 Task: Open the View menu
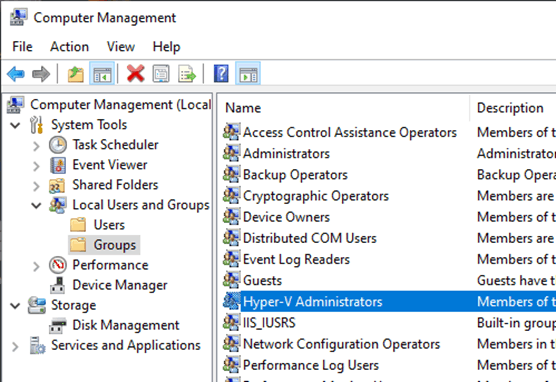[x=121, y=46]
